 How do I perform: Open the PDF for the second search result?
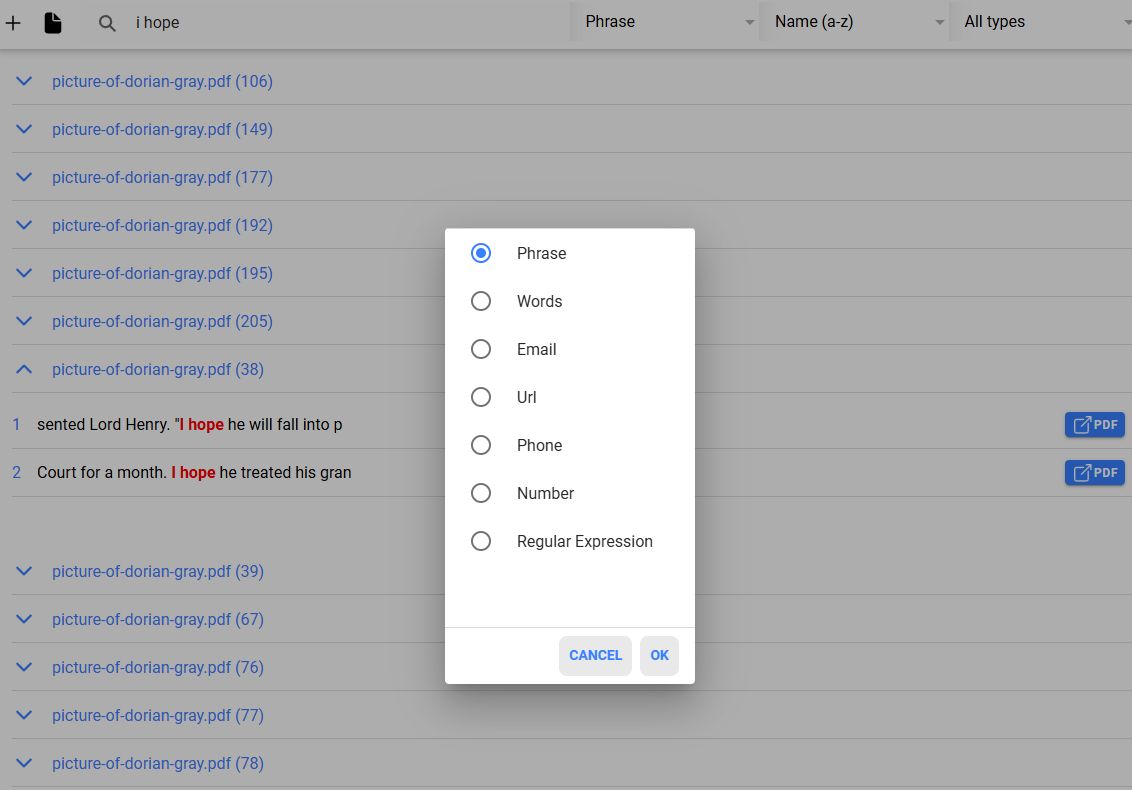1094,472
